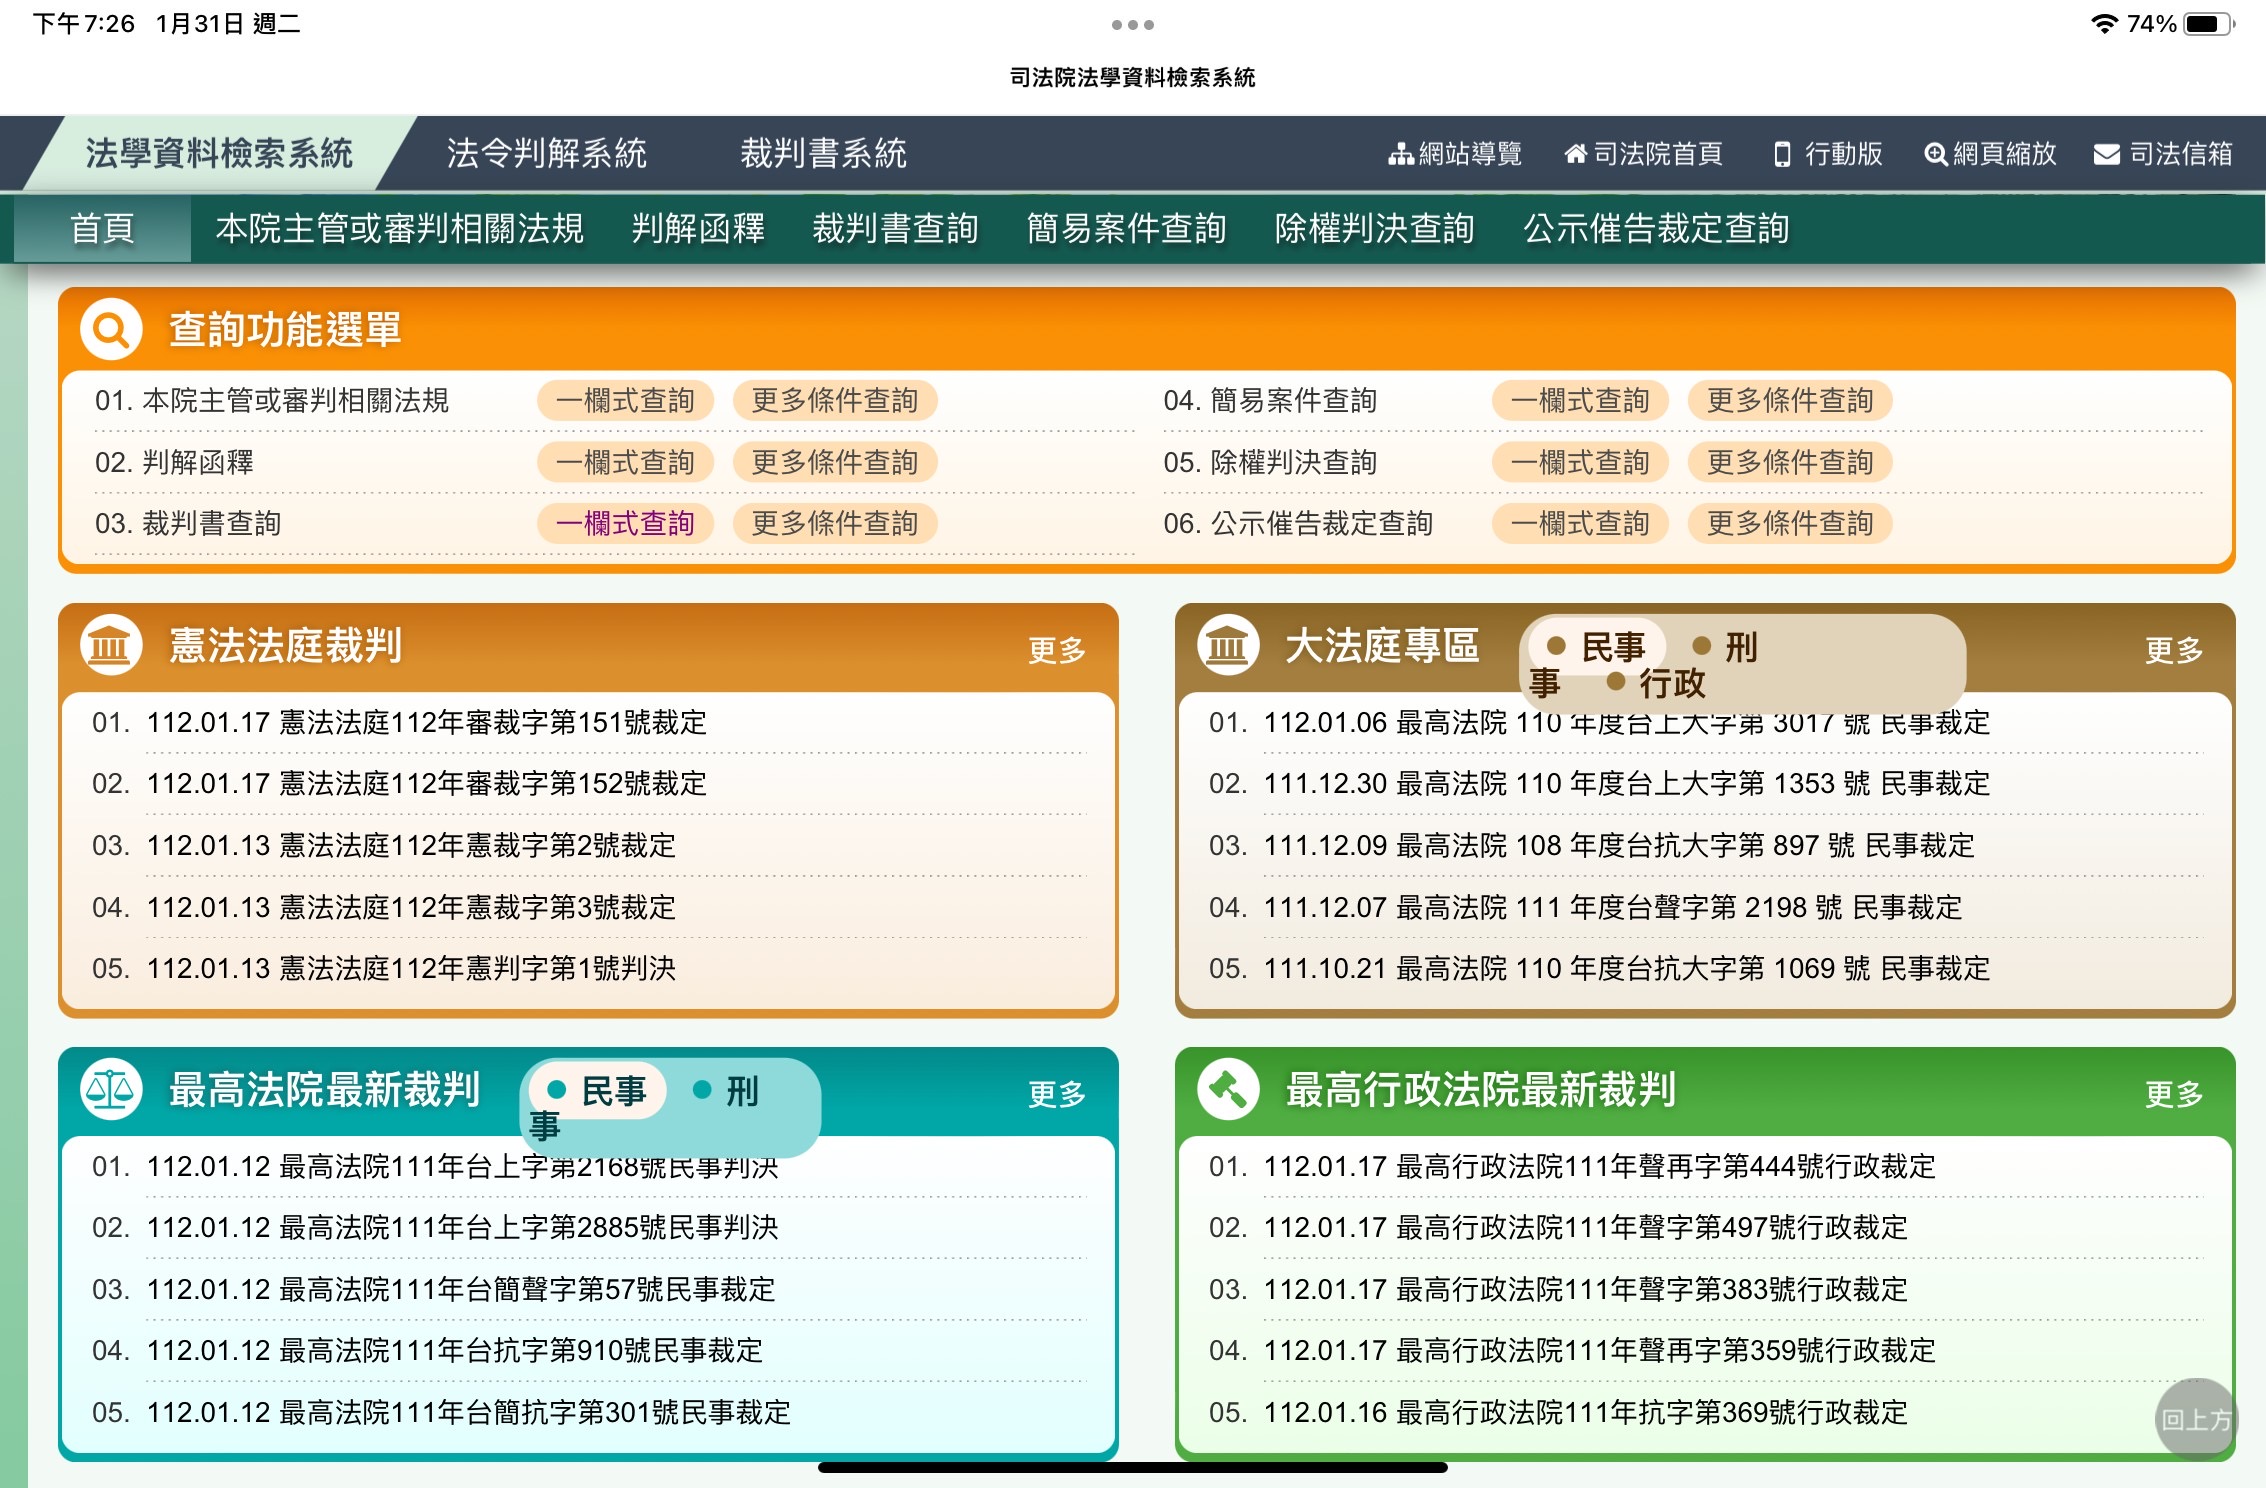This screenshot has height=1488, width=2266.
Task: Expand 更多 in 憲法法庭裁判 panel
Action: pyautogui.click(x=1056, y=650)
